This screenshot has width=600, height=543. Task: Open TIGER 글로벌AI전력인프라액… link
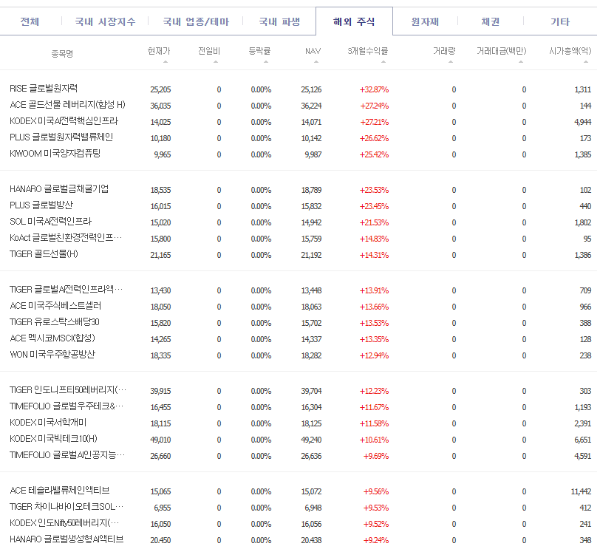66,289
